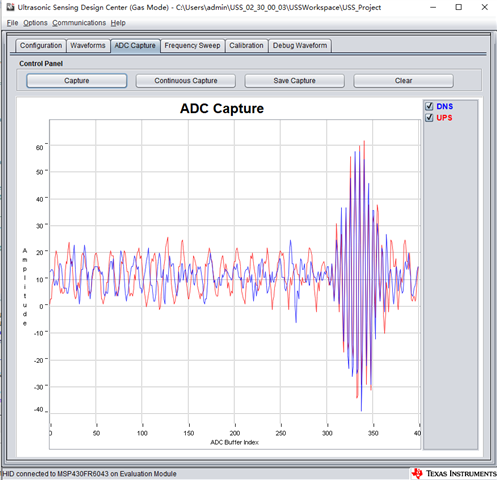Viewport: 497px width, 480px height.
Task: Go to the Frequency Sweep tab
Action: click(192, 46)
